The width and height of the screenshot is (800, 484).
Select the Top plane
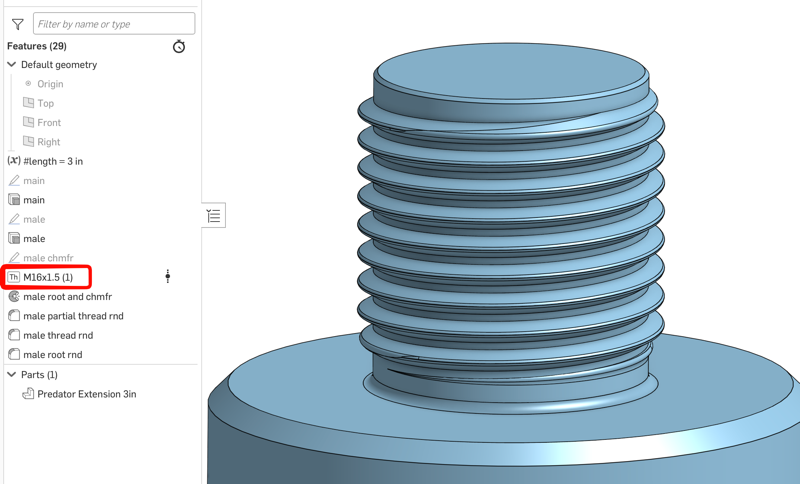click(x=45, y=103)
